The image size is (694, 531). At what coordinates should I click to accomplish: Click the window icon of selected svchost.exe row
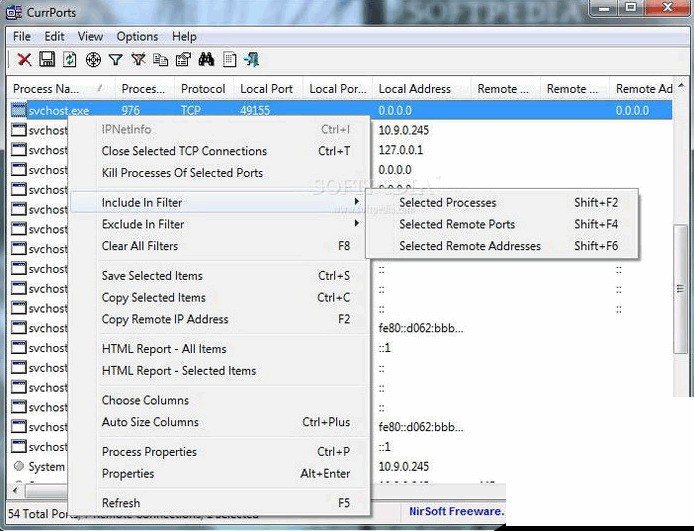(19, 110)
